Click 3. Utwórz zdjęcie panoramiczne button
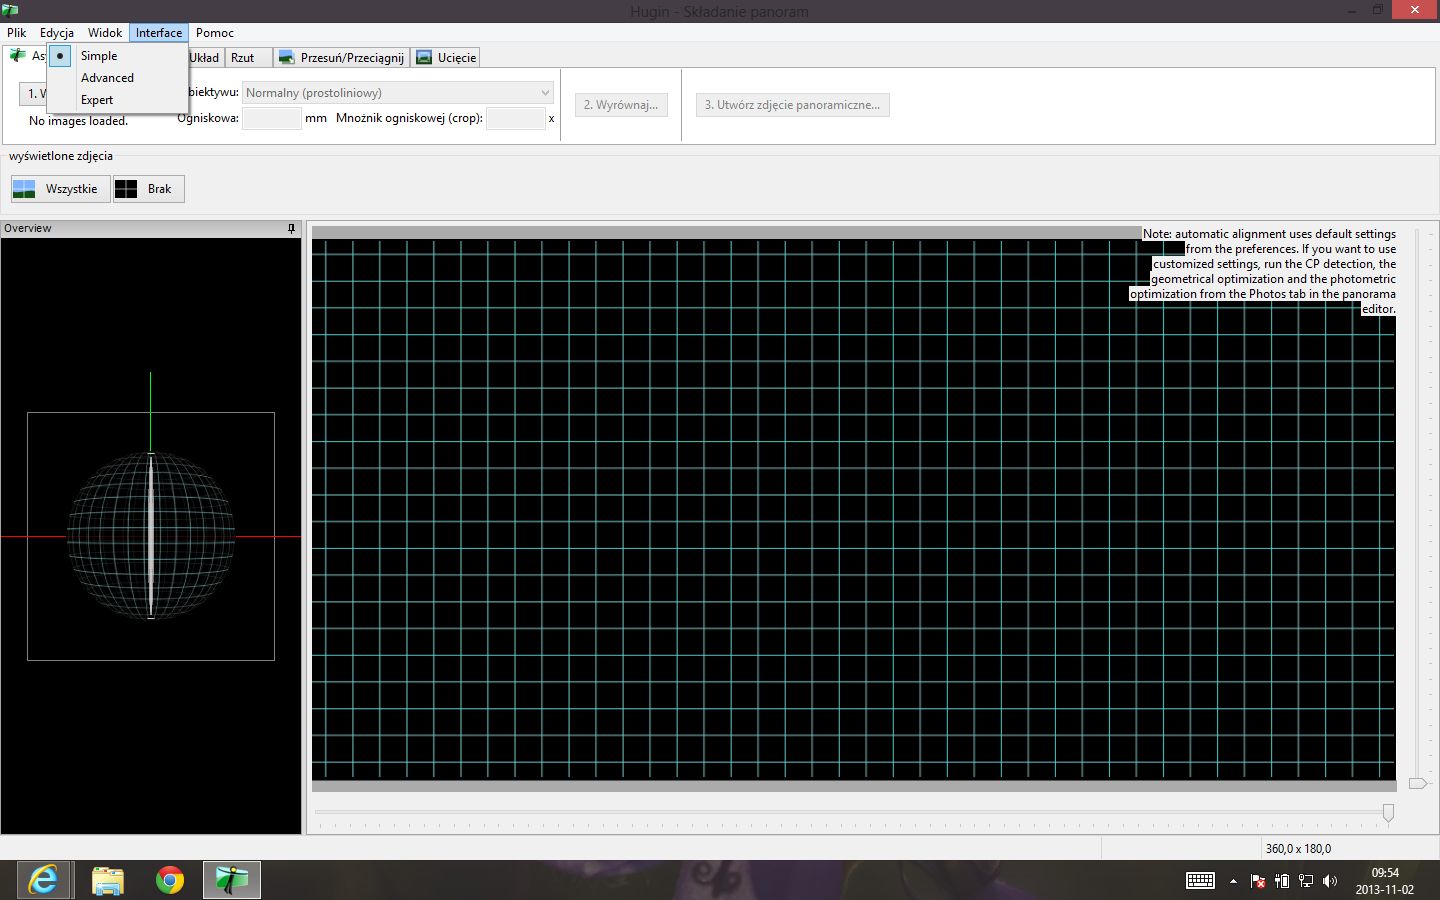 [x=793, y=105]
